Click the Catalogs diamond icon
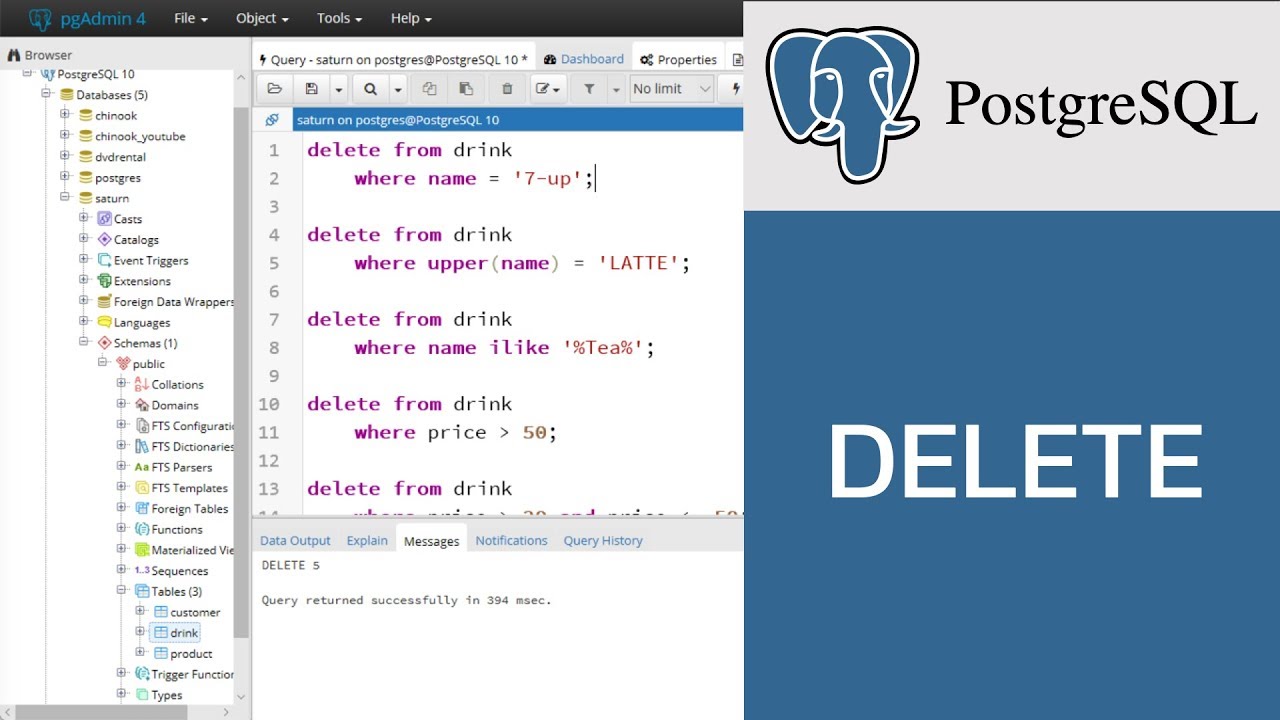Image resolution: width=1280 pixels, height=720 pixels. [105, 240]
